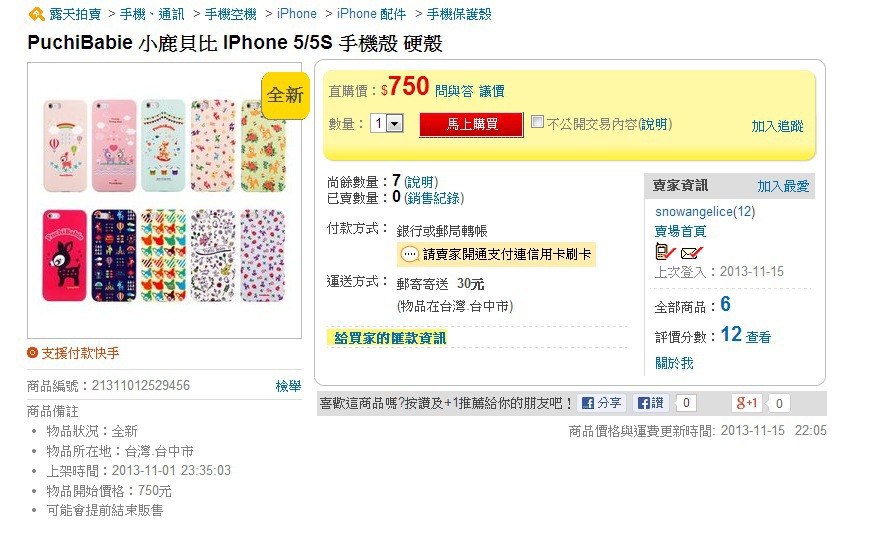Open the 手機空機 breadcrumb category
This screenshot has height=539, width=880.
[230, 14]
